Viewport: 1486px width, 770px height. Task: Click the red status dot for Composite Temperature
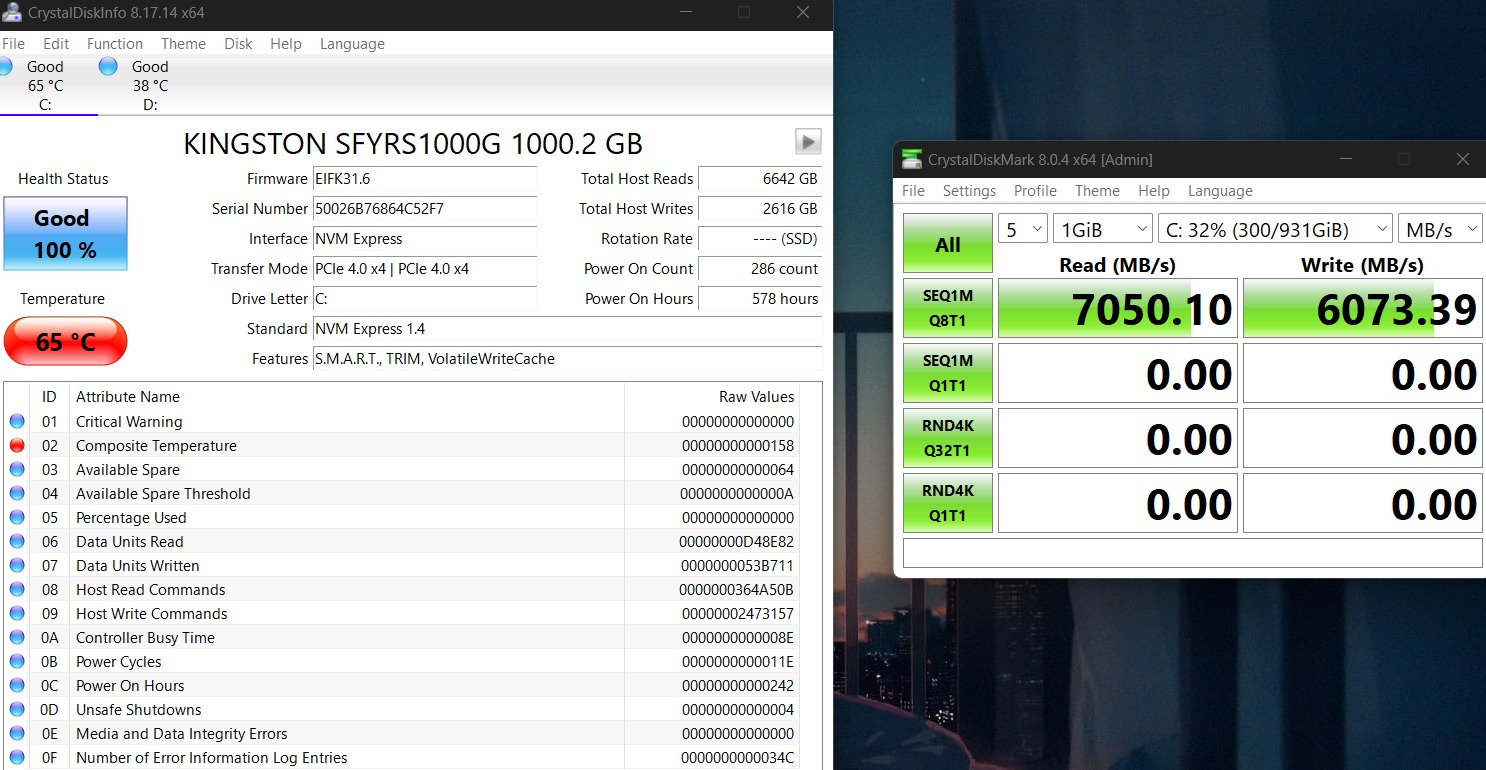(17, 445)
